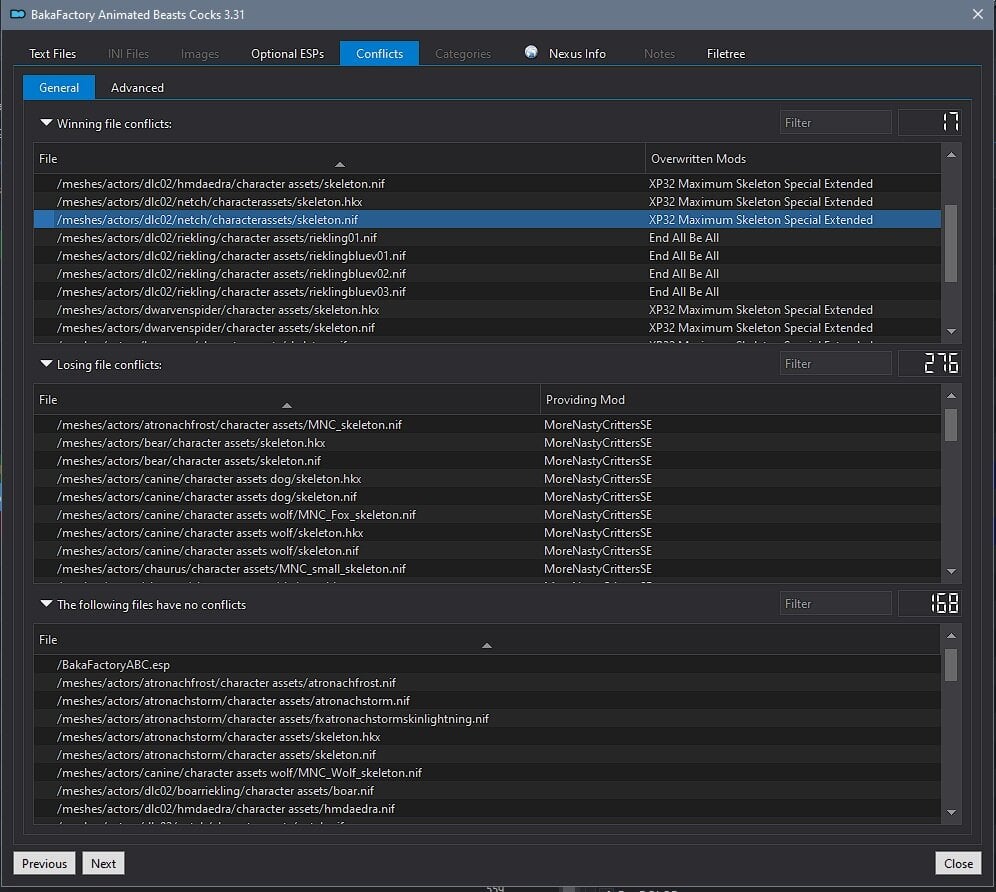
Task: Click the Nexus Info globe icon
Action: pyautogui.click(x=531, y=52)
